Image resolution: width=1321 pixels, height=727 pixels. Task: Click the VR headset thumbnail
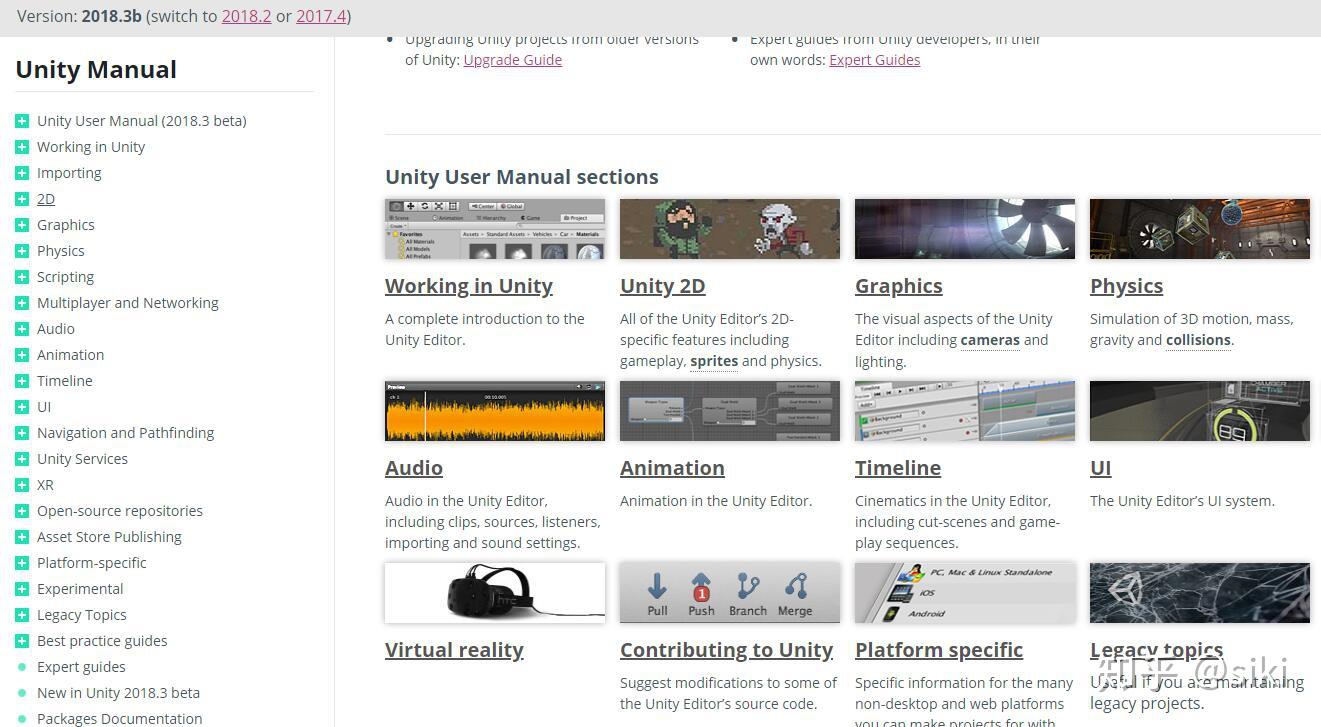495,593
